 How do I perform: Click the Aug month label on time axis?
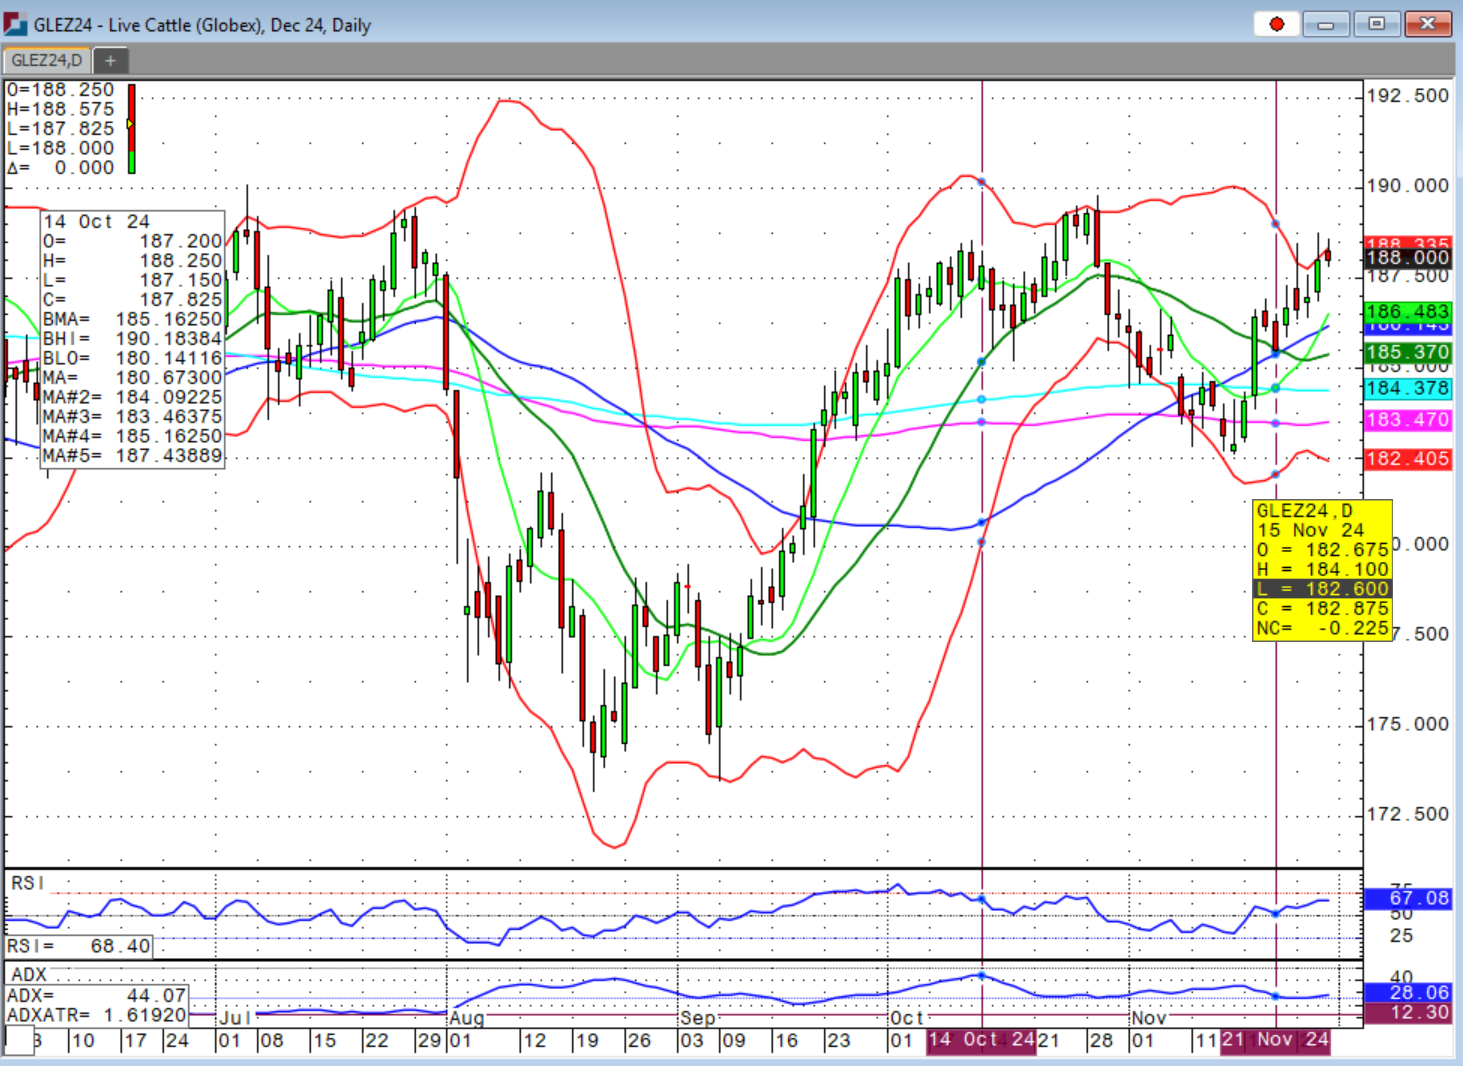click(x=467, y=1018)
